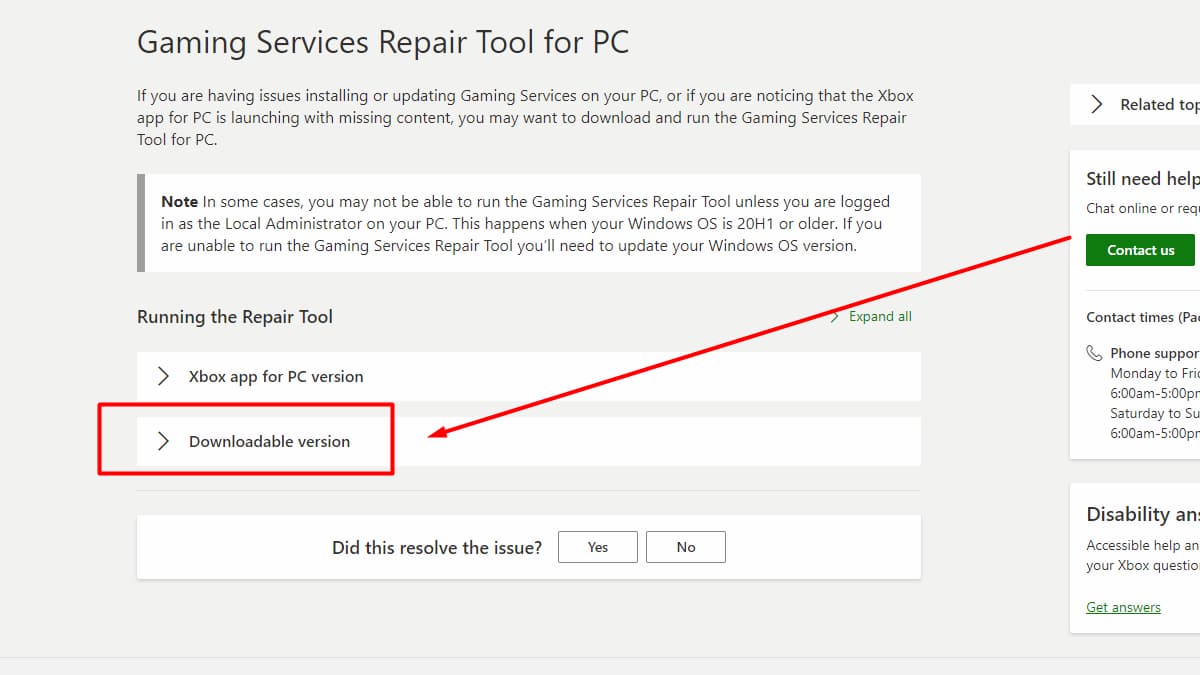
Task: Click the chevron beside "Xbox app for PC version"
Action: (163, 376)
